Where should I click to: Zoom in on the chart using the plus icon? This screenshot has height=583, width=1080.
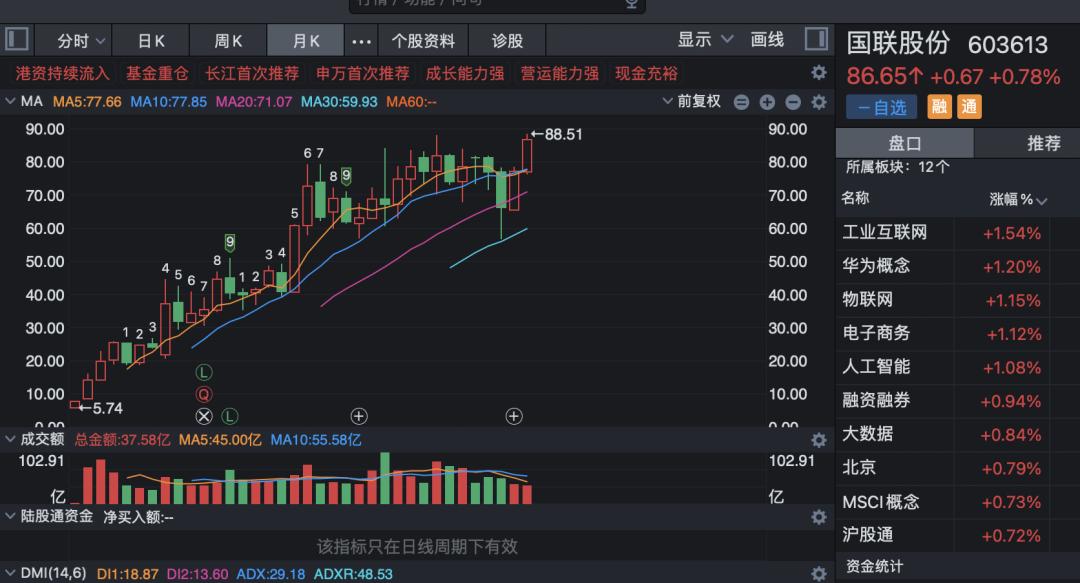766,101
